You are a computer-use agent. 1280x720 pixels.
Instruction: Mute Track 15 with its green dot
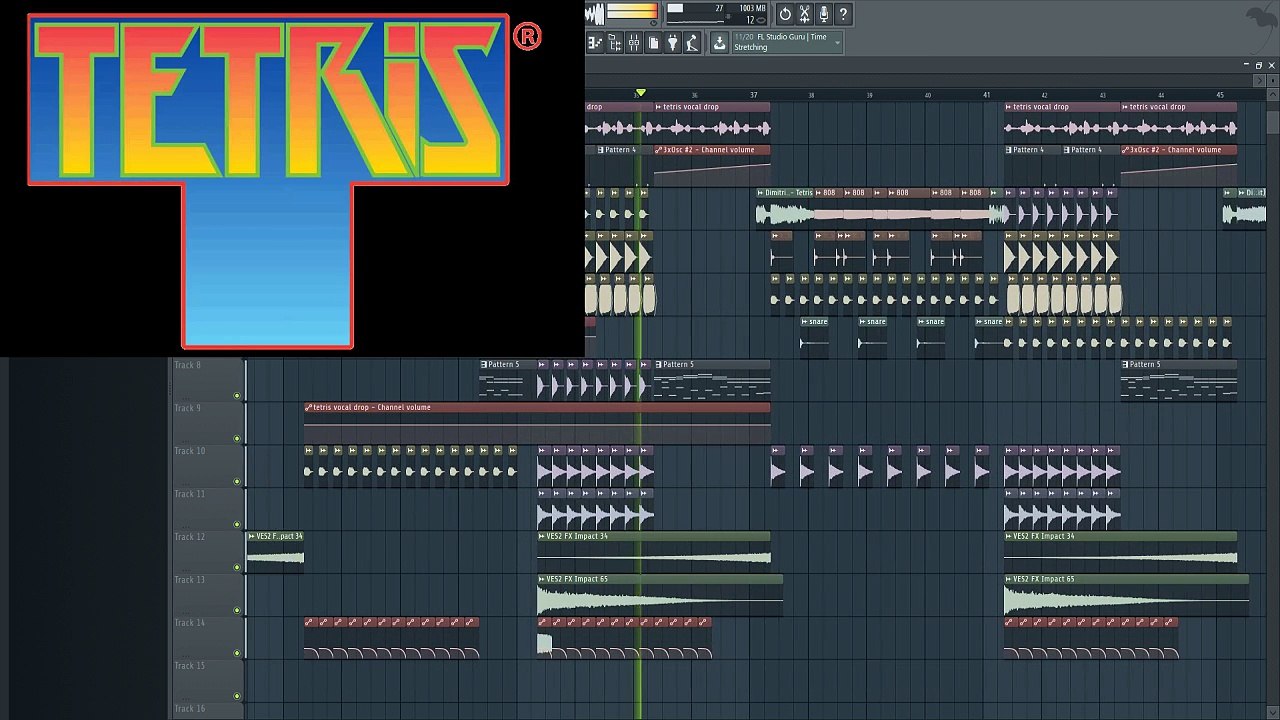click(x=237, y=696)
